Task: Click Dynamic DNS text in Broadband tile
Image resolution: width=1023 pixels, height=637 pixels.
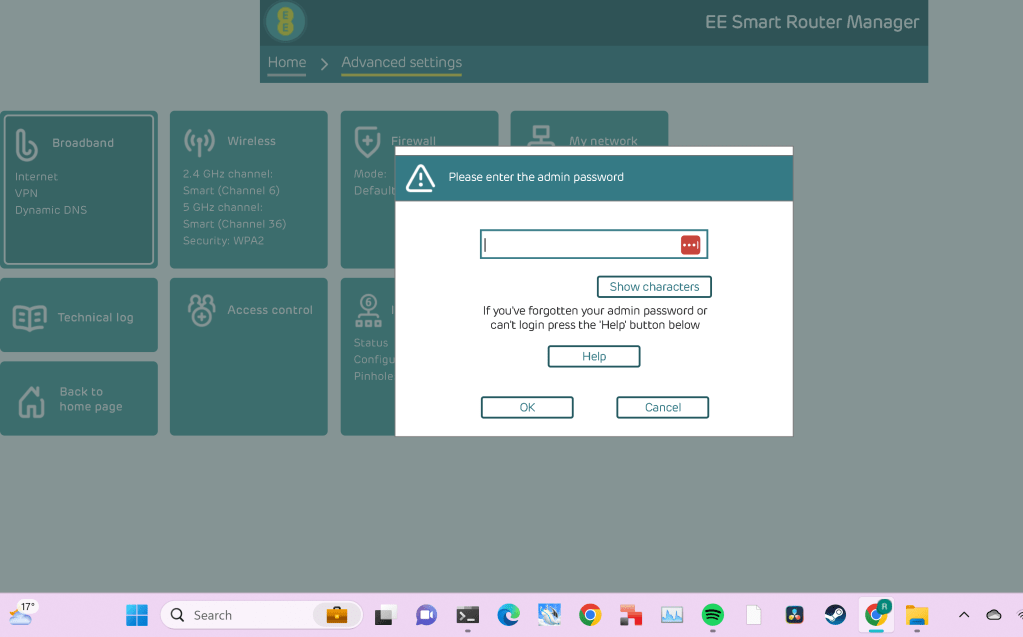Action: point(51,210)
